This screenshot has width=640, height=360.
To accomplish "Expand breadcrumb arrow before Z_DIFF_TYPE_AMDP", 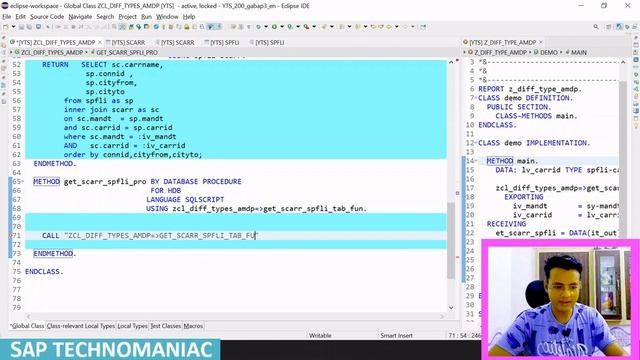I will coord(465,53).
